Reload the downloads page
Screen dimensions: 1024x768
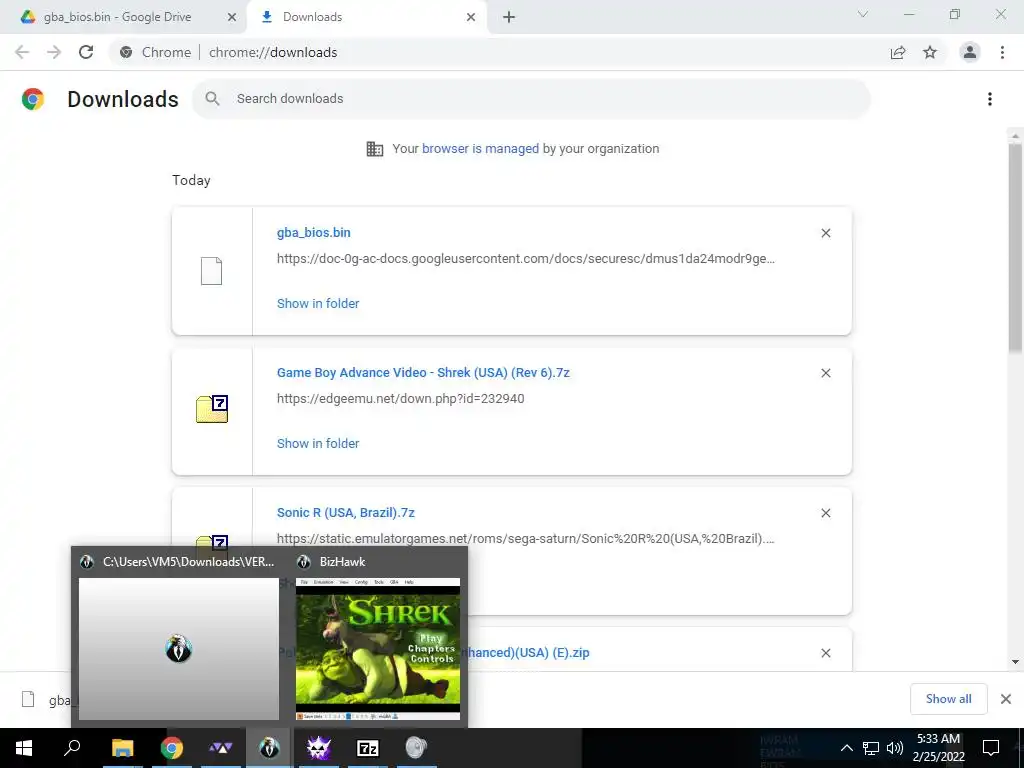(x=86, y=52)
